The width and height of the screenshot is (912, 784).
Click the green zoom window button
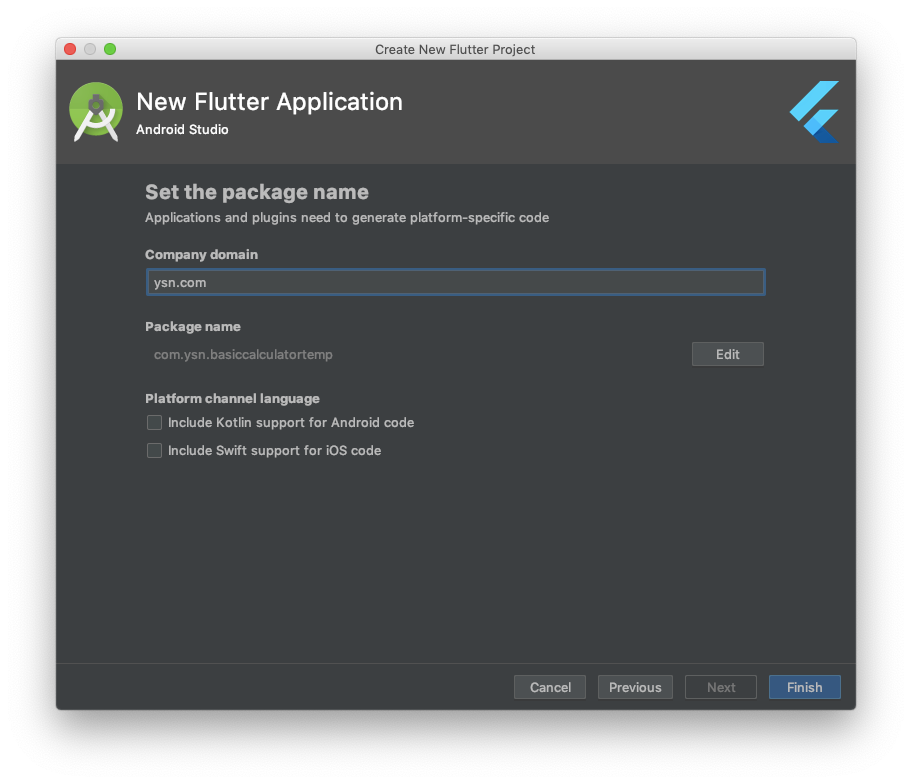coord(110,49)
